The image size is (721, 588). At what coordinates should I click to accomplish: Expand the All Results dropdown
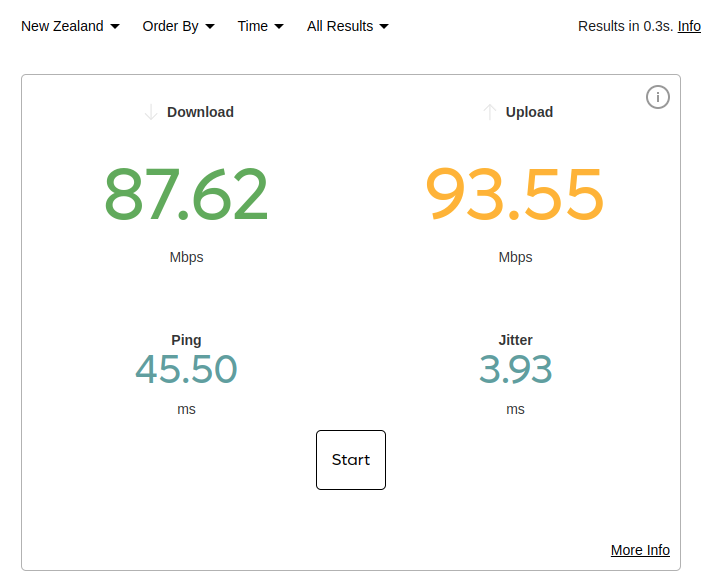347,26
